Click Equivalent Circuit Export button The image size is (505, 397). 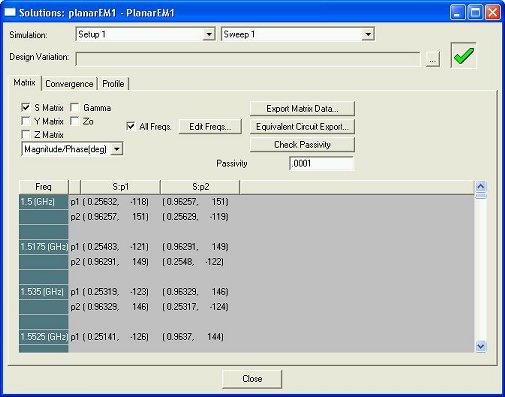(x=302, y=127)
